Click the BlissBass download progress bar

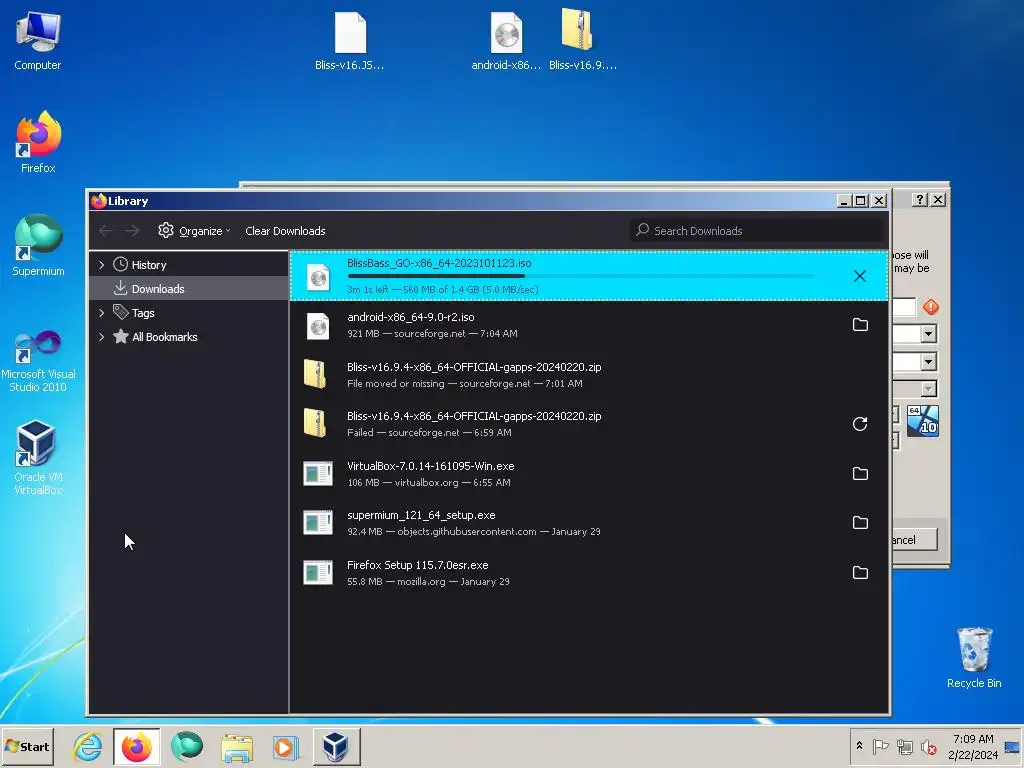(580, 276)
